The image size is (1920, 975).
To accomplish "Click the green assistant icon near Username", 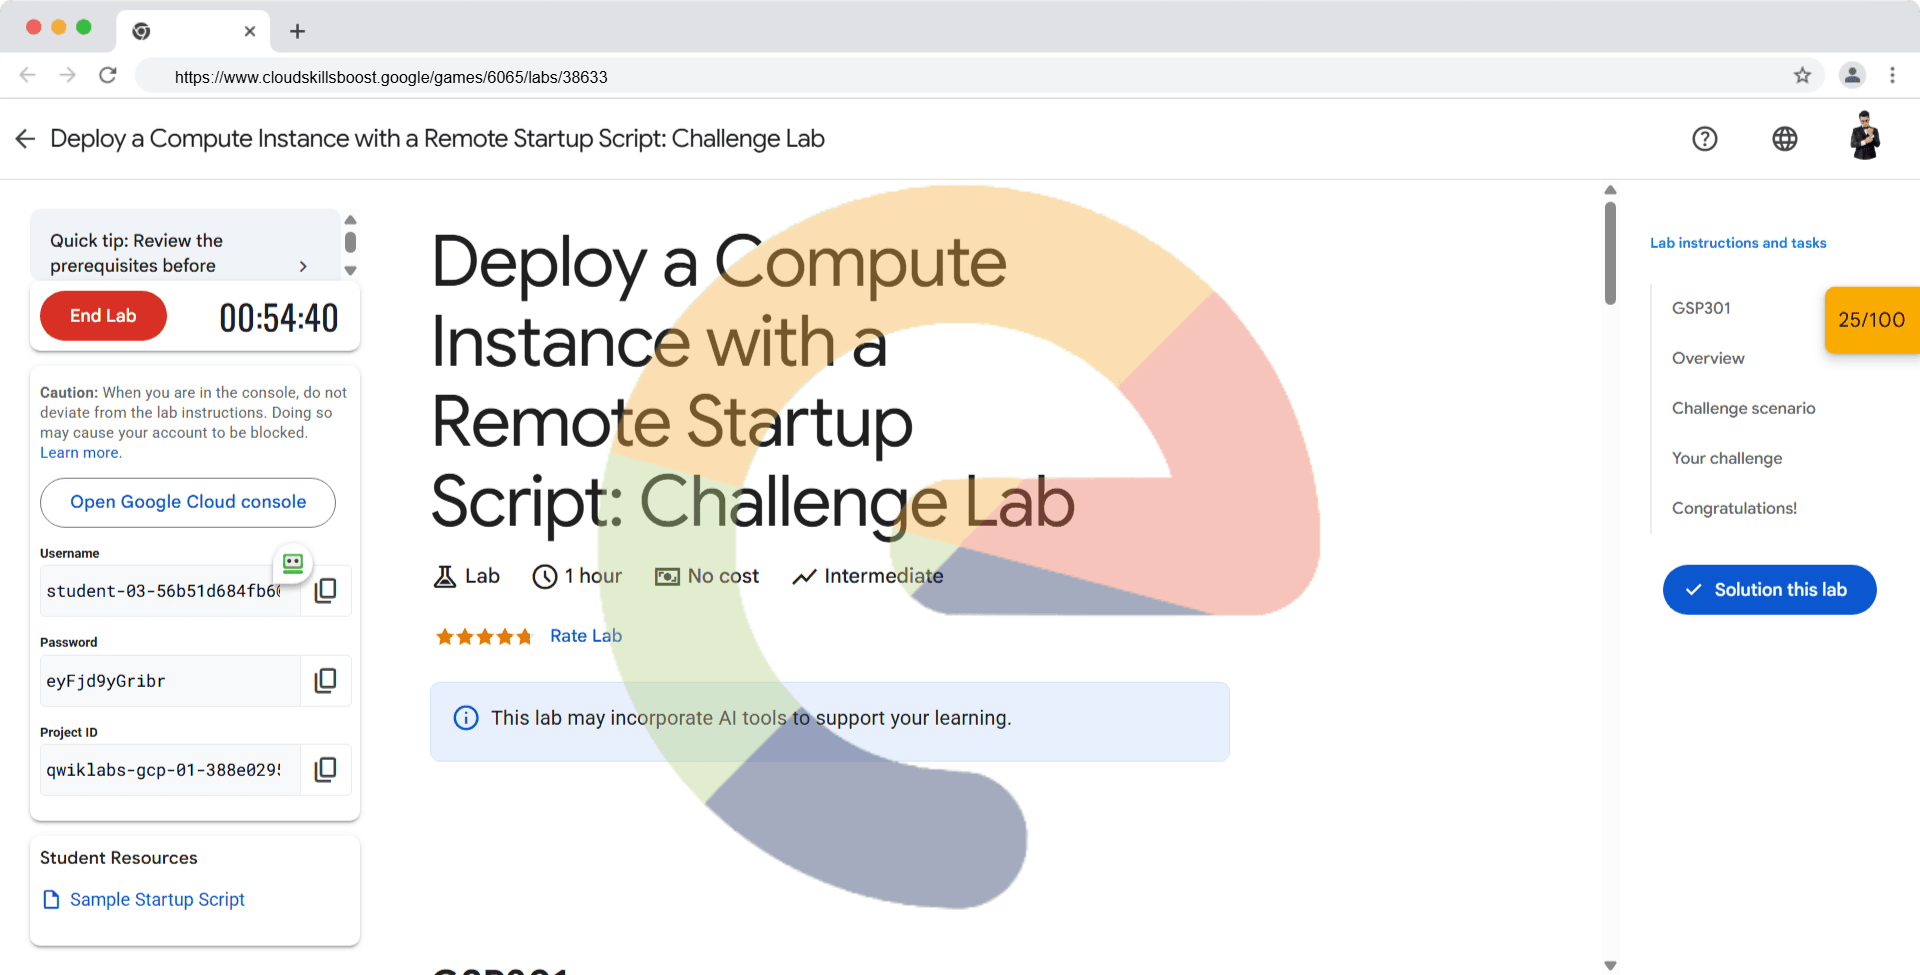I will tap(293, 563).
